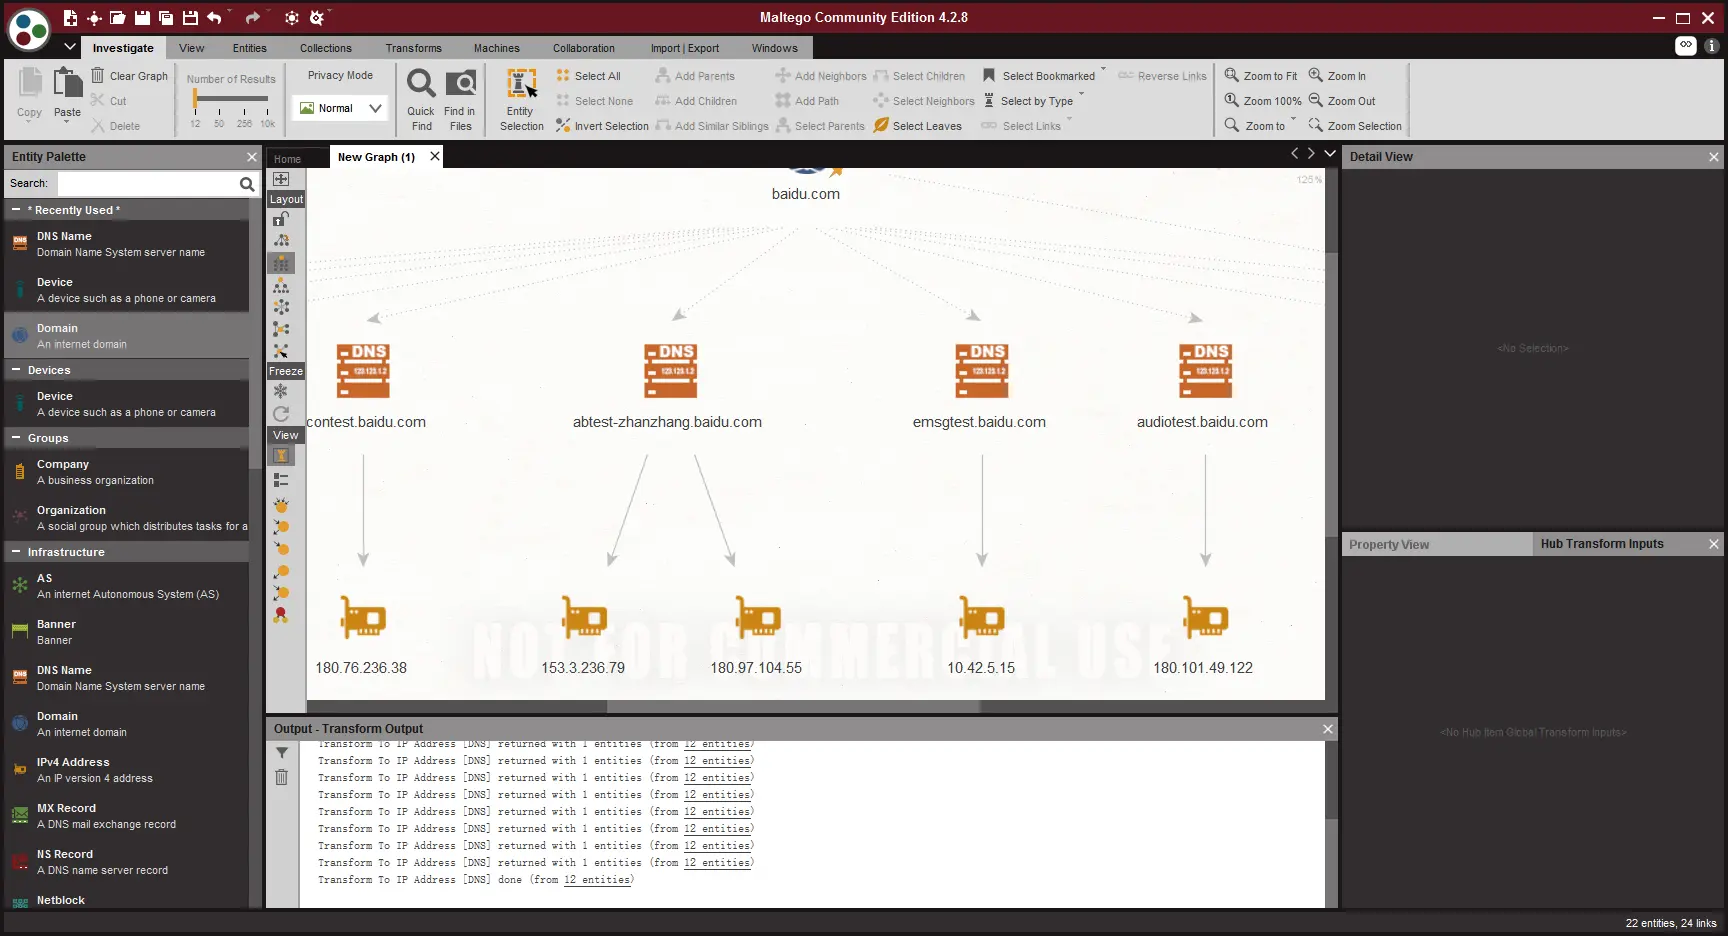
Task: Collapse the Devices palette section
Action: [x=16, y=370]
